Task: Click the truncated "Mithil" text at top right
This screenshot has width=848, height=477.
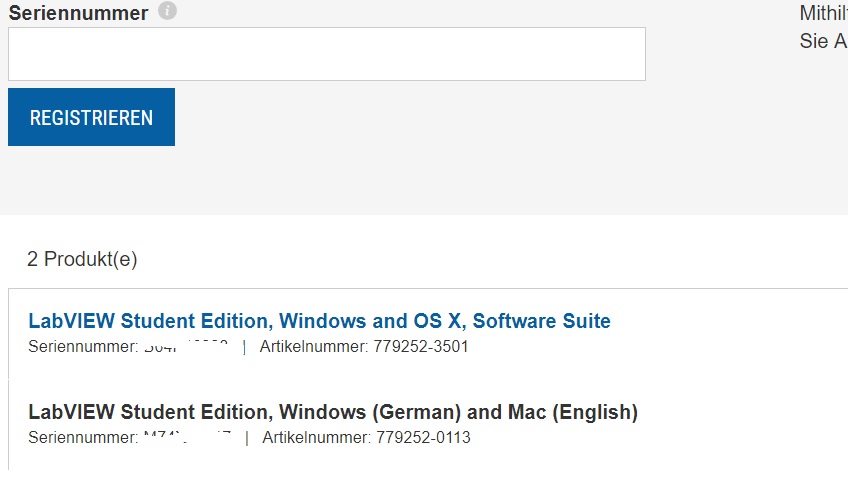Action: pos(823,14)
